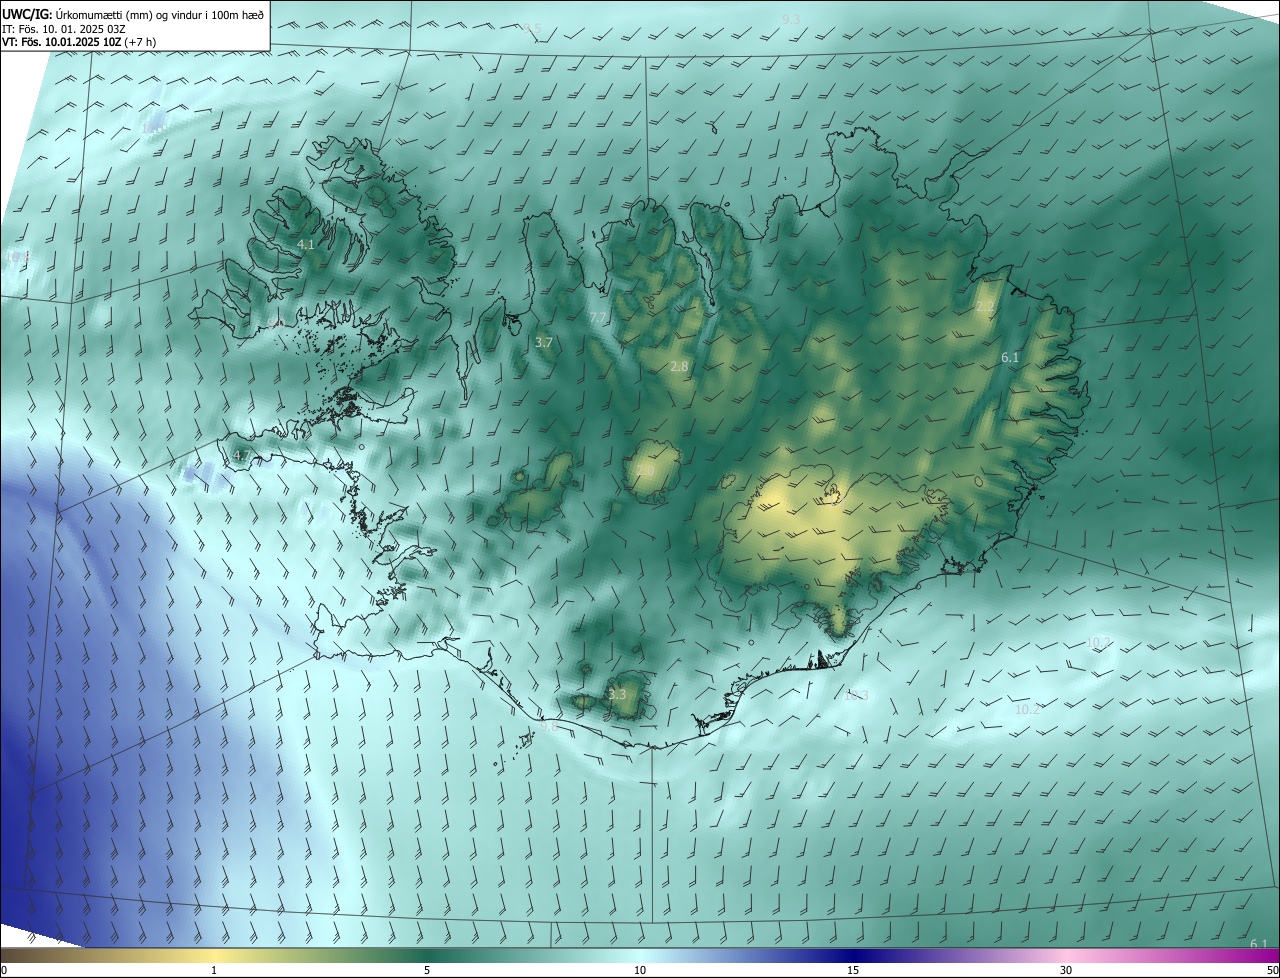Pick the "50" tick on the colour scale
This screenshot has width=1280, height=978.
tap(1272, 971)
